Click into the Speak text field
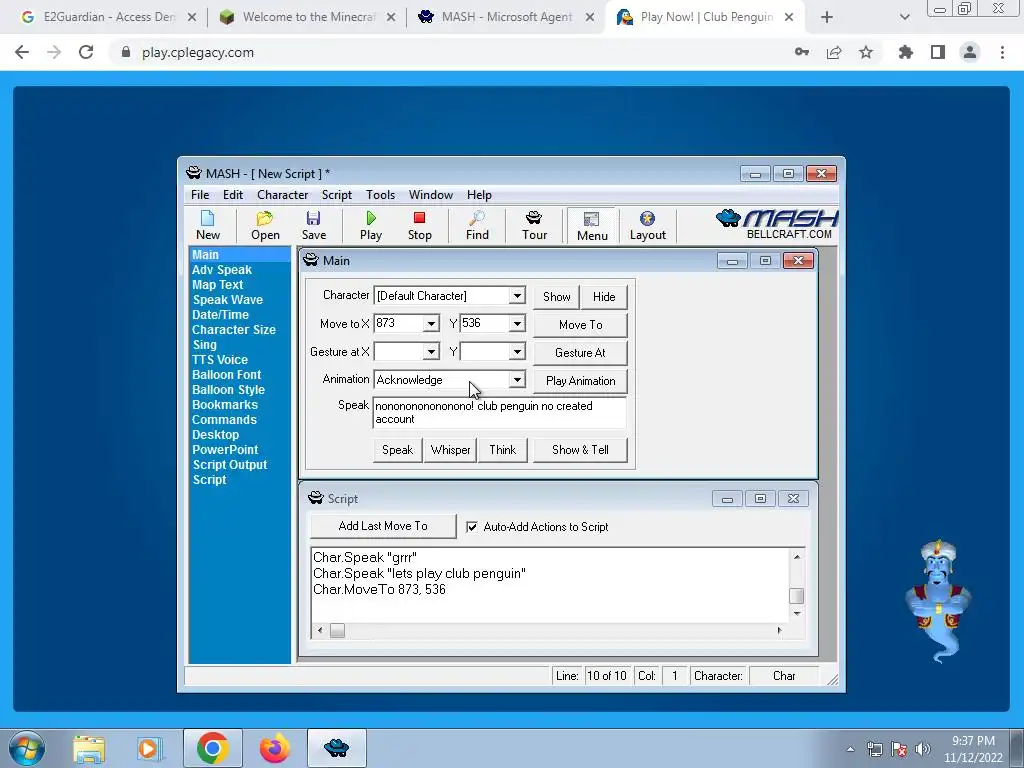This screenshot has height=768, width=1024. 500,412
